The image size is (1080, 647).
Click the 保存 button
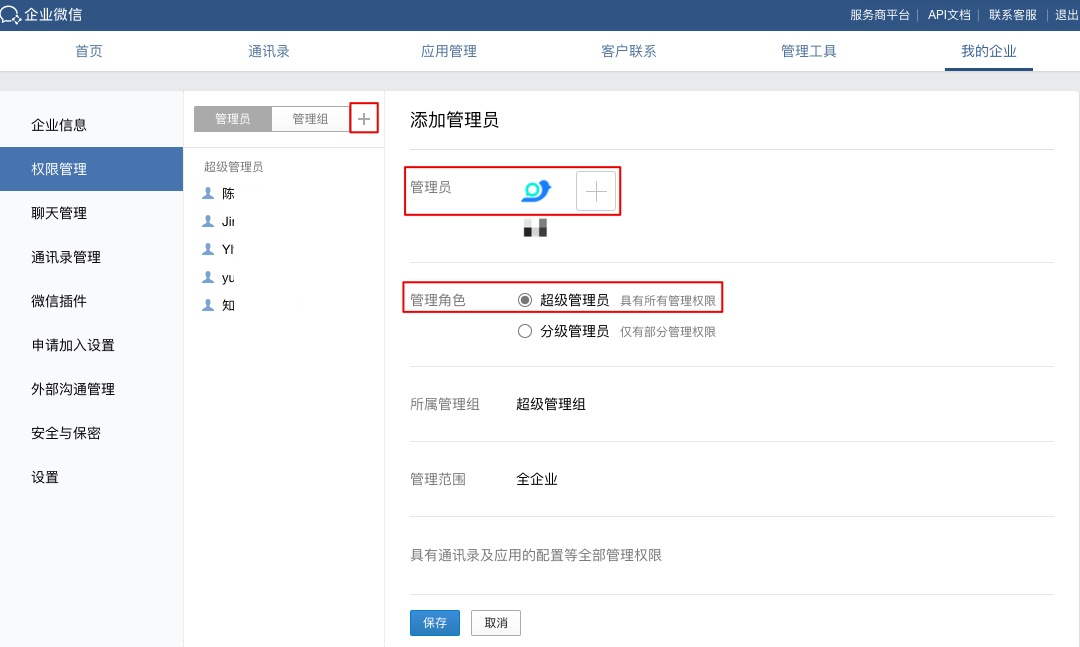click(435, 623)
